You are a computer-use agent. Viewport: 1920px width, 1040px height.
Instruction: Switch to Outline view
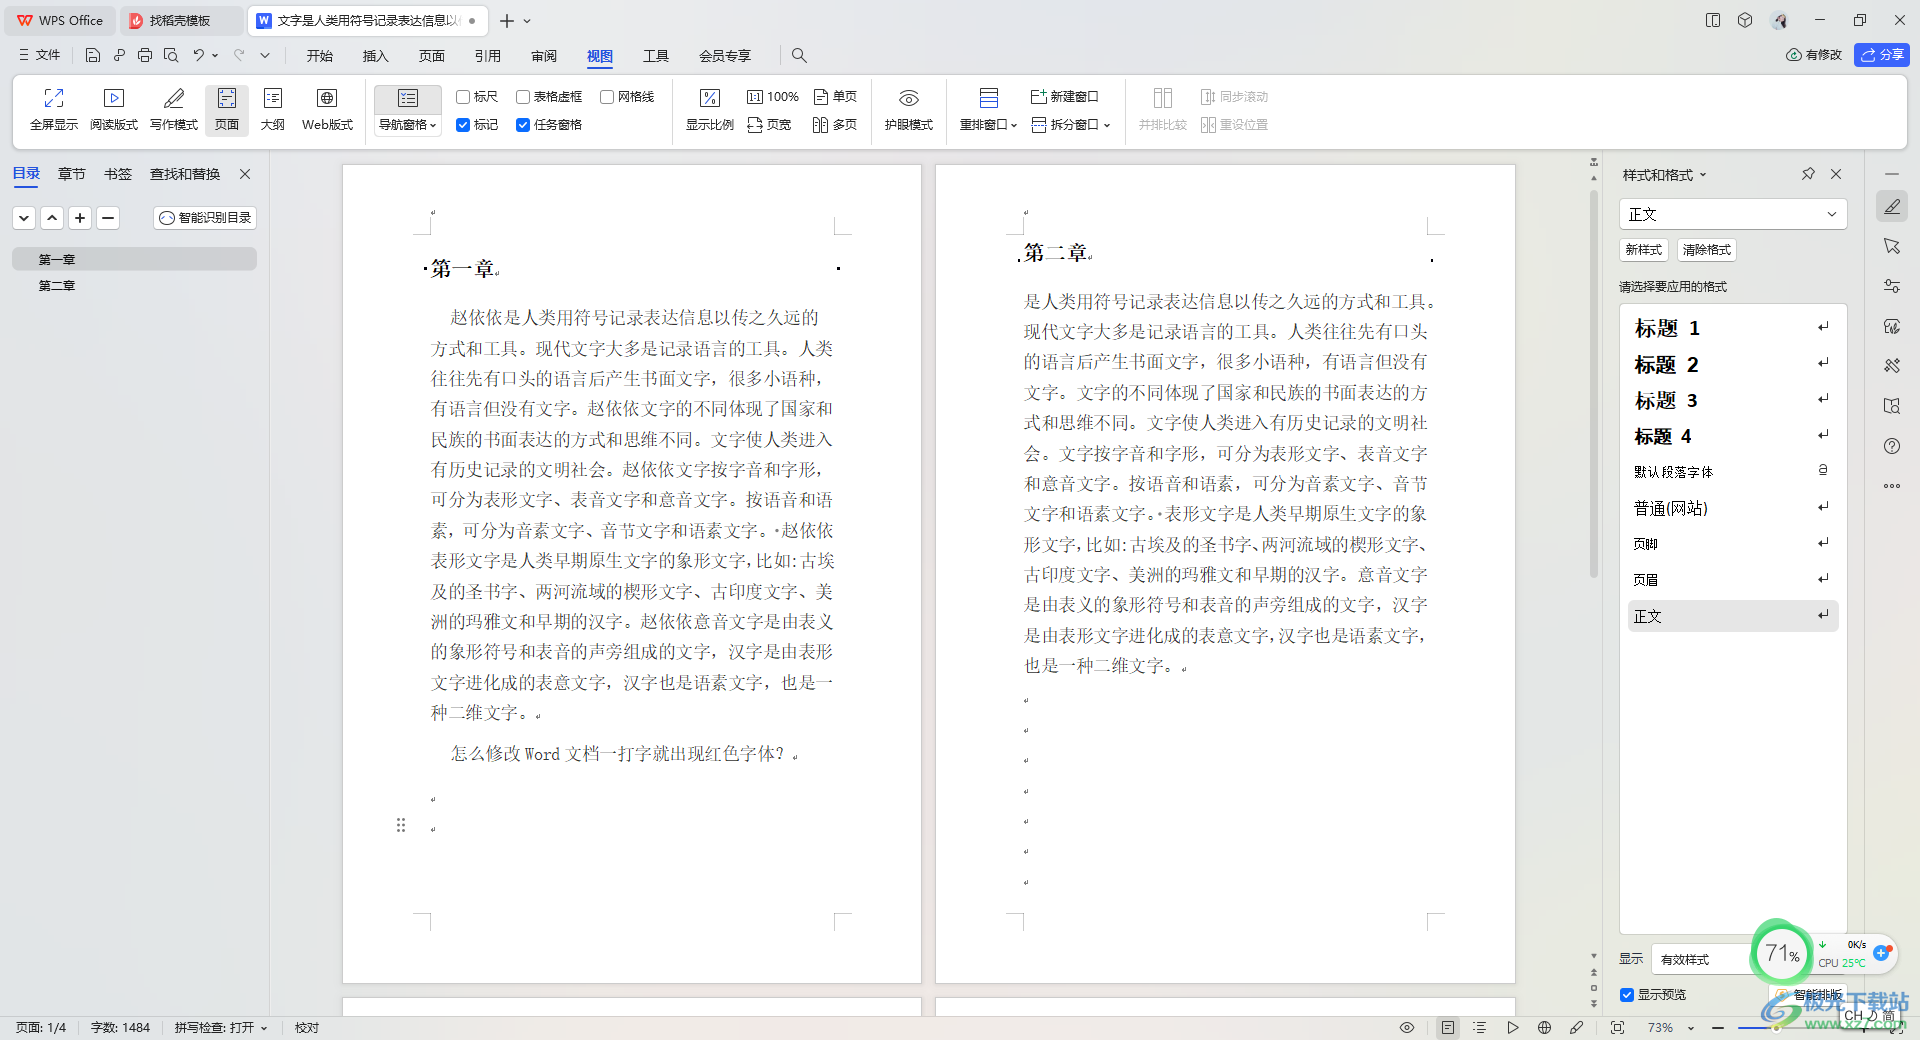click(x=273, y=110)
